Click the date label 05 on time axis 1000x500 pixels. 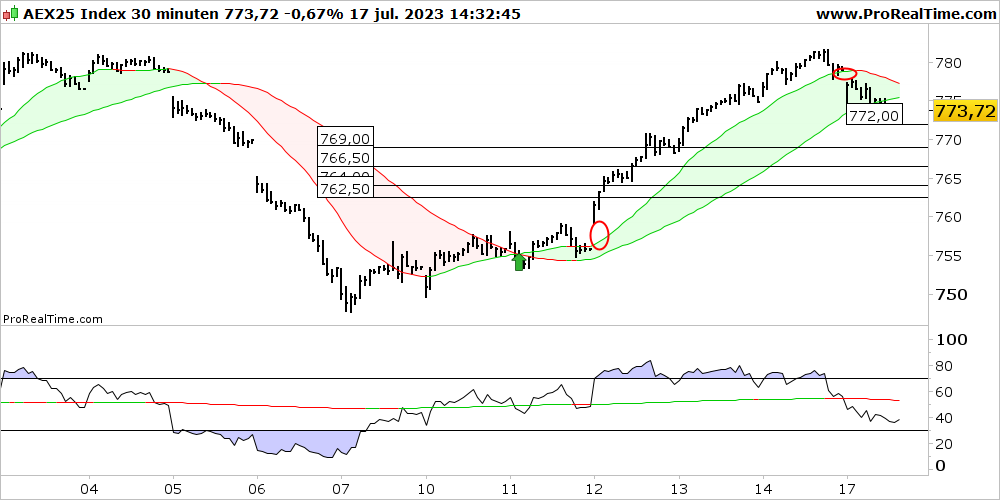(x=173, y=488)
